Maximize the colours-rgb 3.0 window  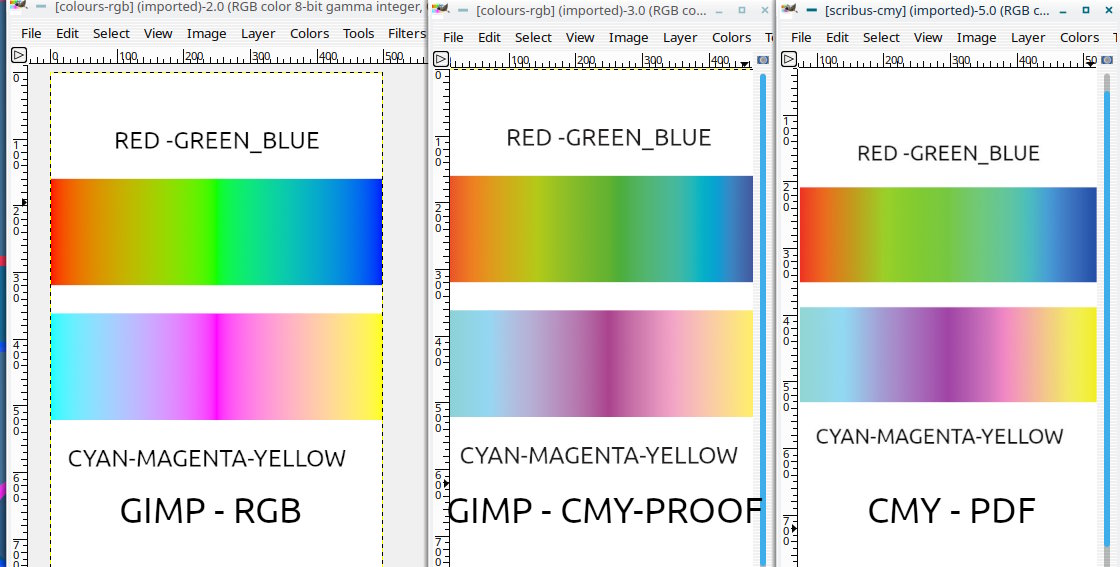pos(741,11)
